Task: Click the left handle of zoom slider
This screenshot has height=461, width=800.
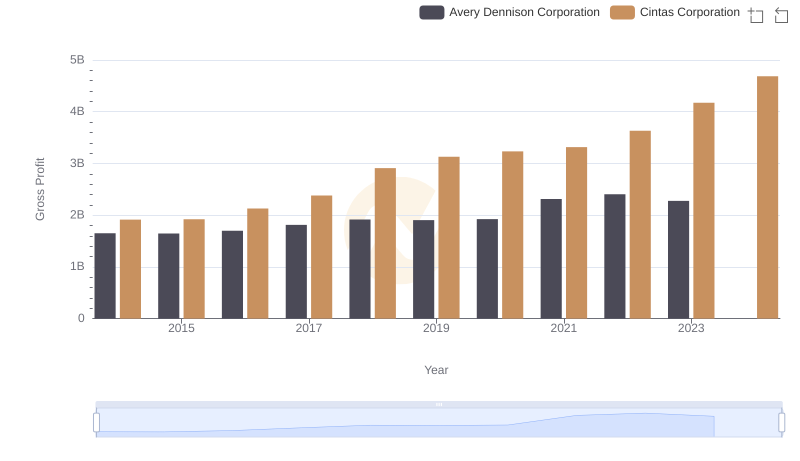Action: click(96, 422)
